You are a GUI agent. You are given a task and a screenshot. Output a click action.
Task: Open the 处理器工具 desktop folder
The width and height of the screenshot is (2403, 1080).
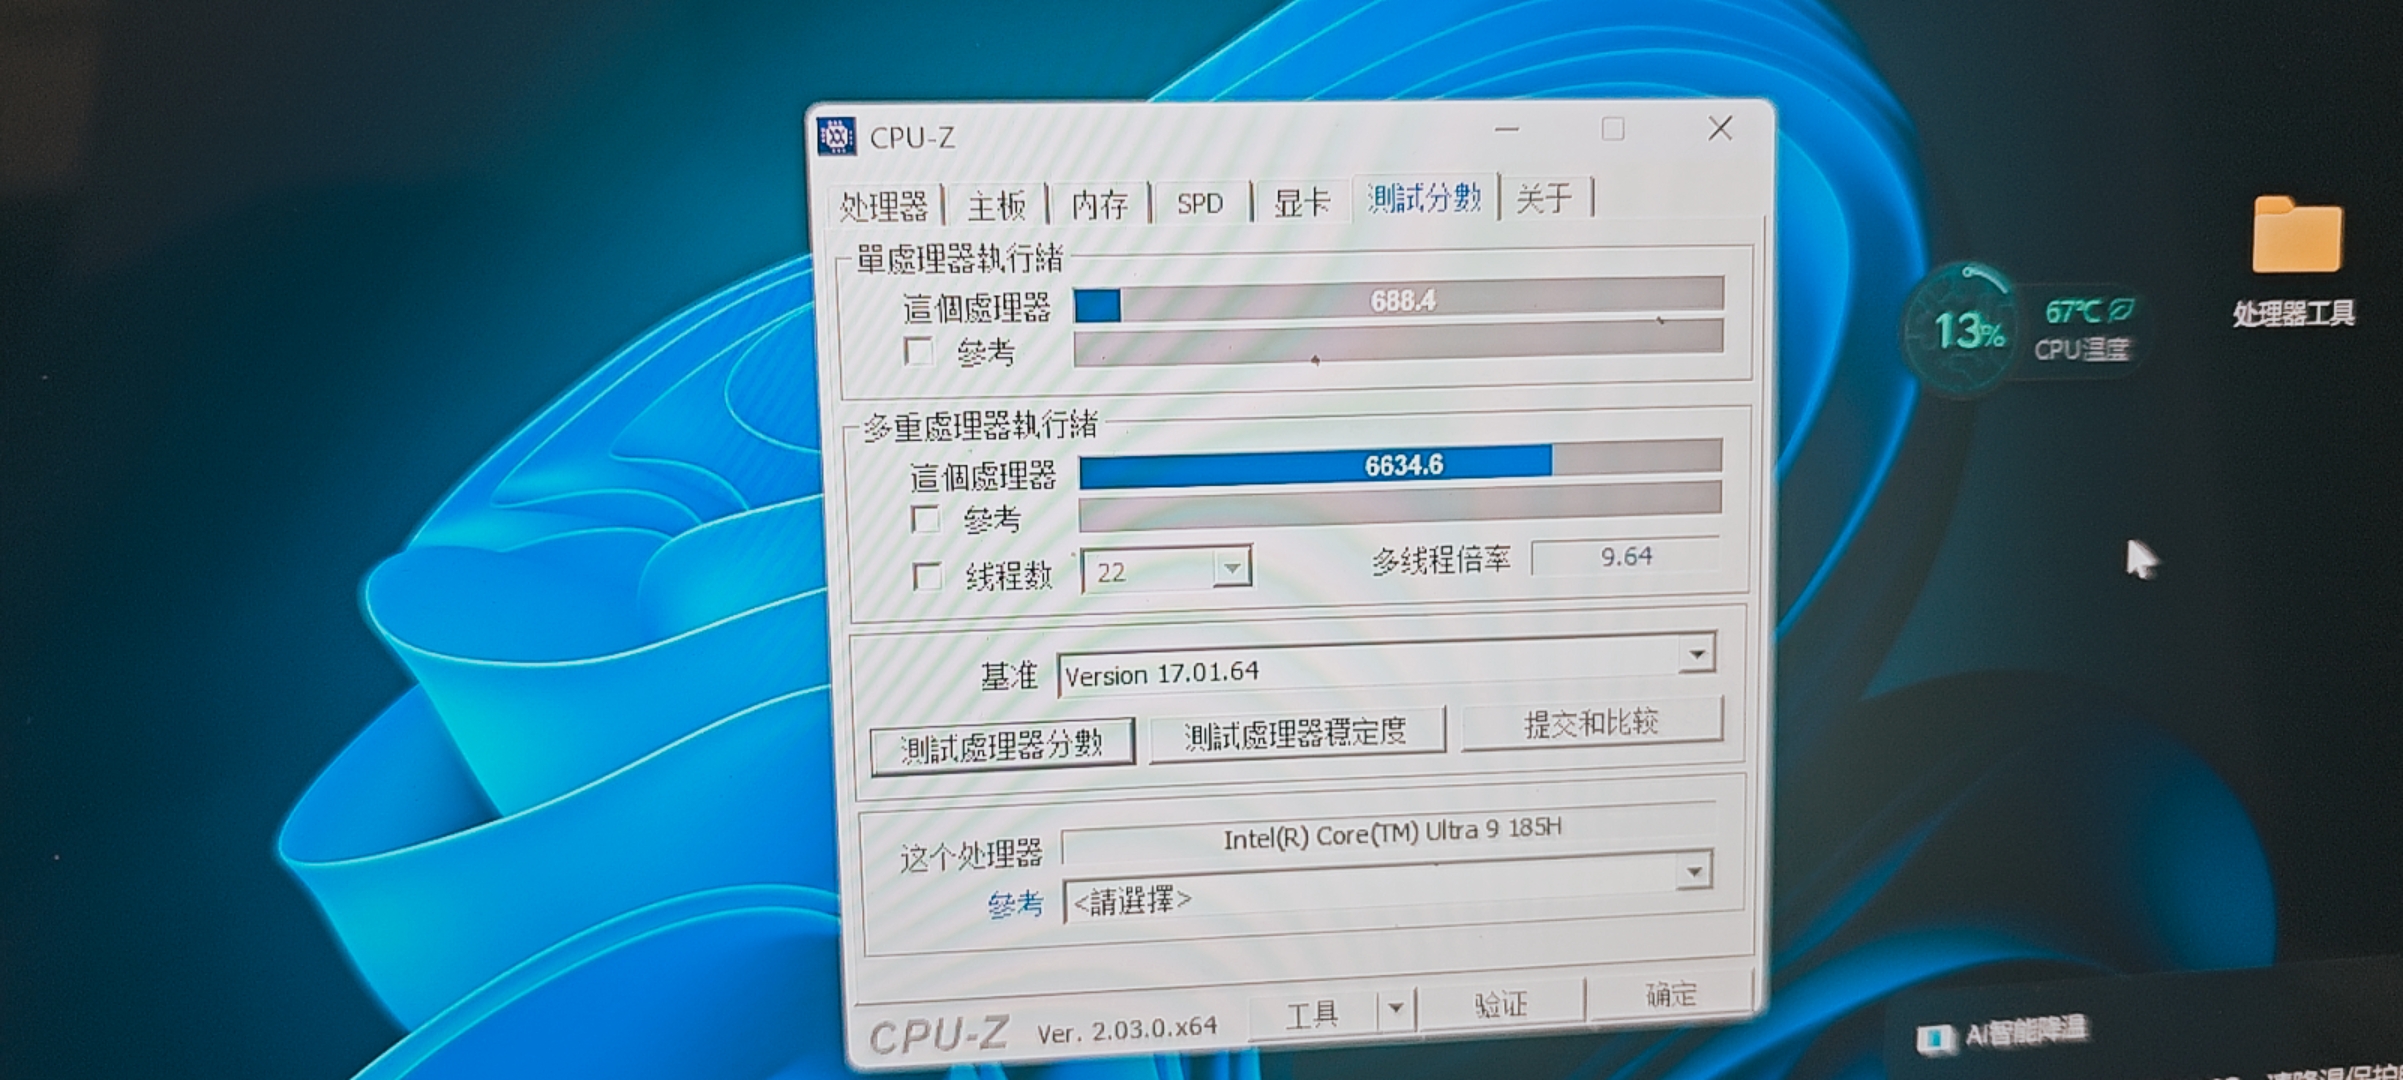click(x=2296, y=237)
